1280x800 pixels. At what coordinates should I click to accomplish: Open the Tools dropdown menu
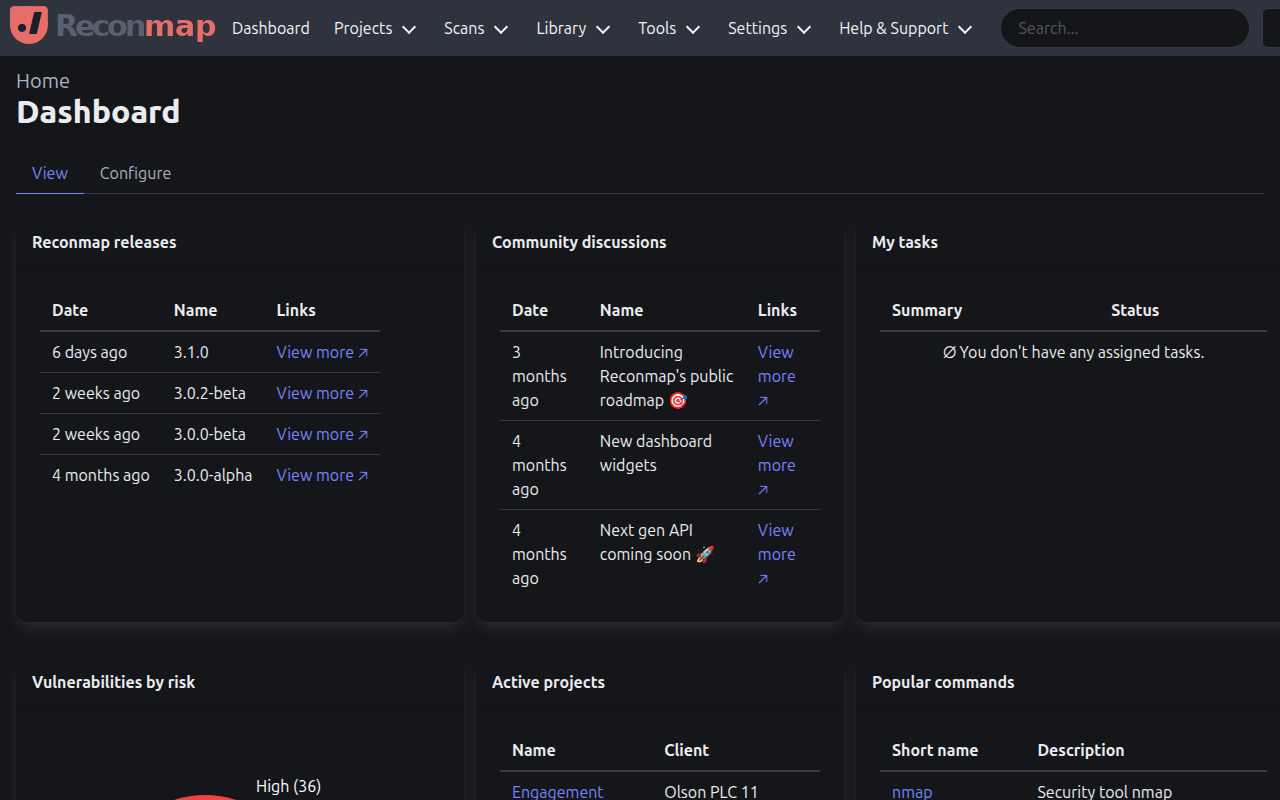pos(668,28)
